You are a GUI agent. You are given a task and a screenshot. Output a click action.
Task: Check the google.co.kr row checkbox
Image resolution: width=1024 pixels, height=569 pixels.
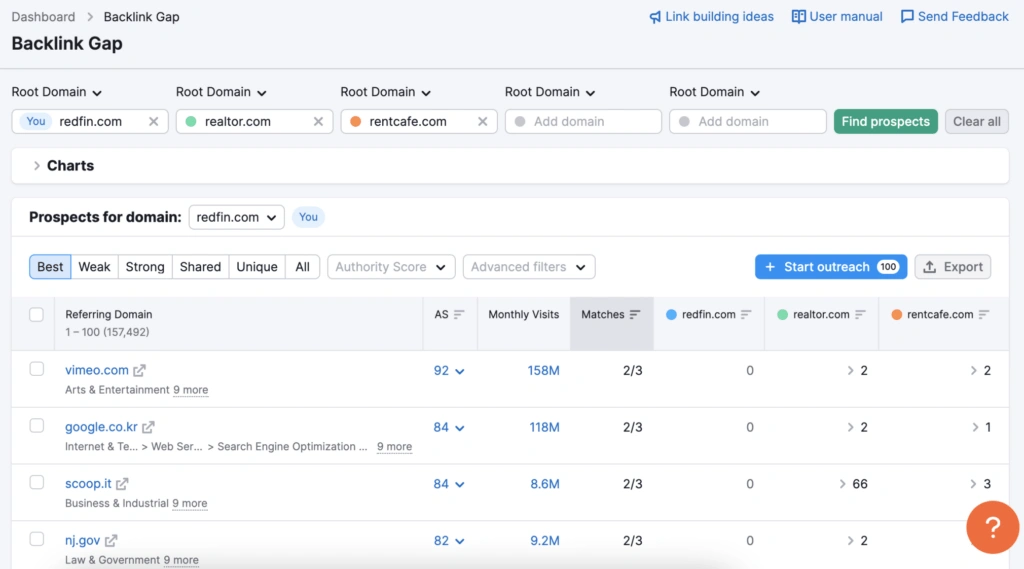(x=37, y=426)
